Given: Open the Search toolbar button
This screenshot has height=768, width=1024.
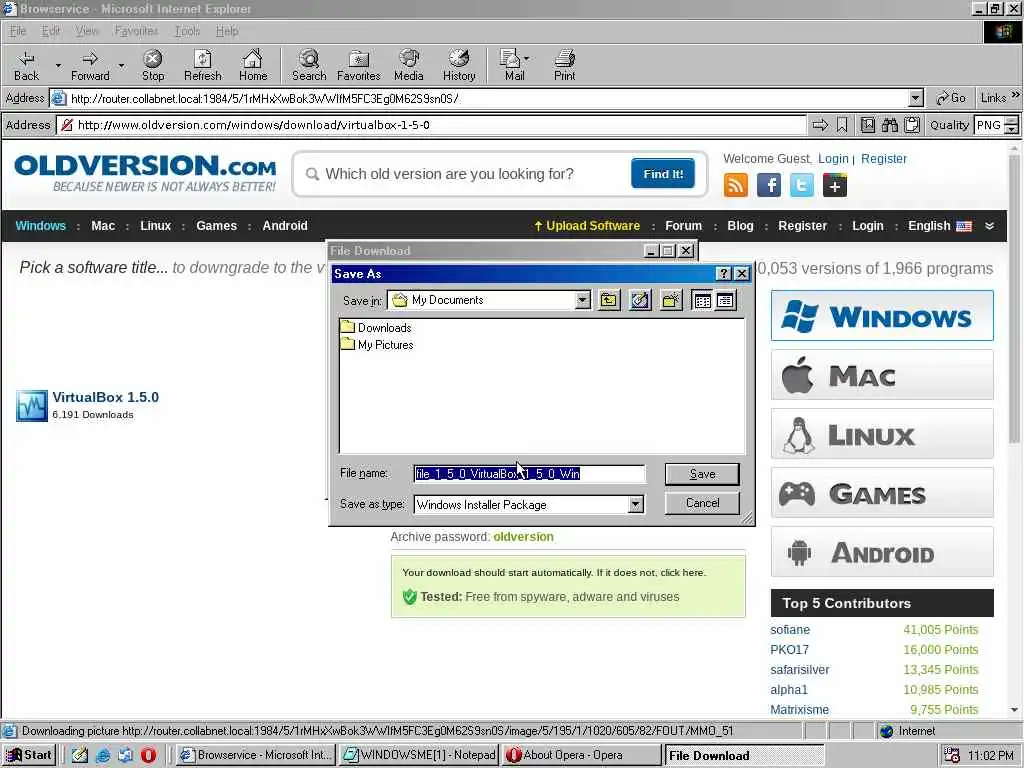Looking at the screenshot, I should coord(309,66).
